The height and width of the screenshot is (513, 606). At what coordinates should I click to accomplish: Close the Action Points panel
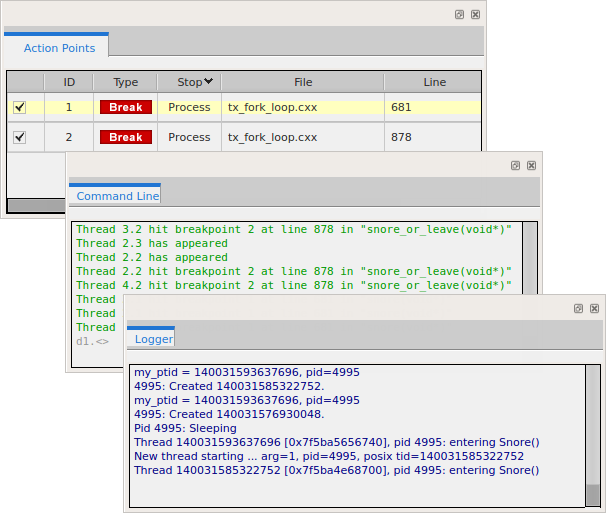475,15
